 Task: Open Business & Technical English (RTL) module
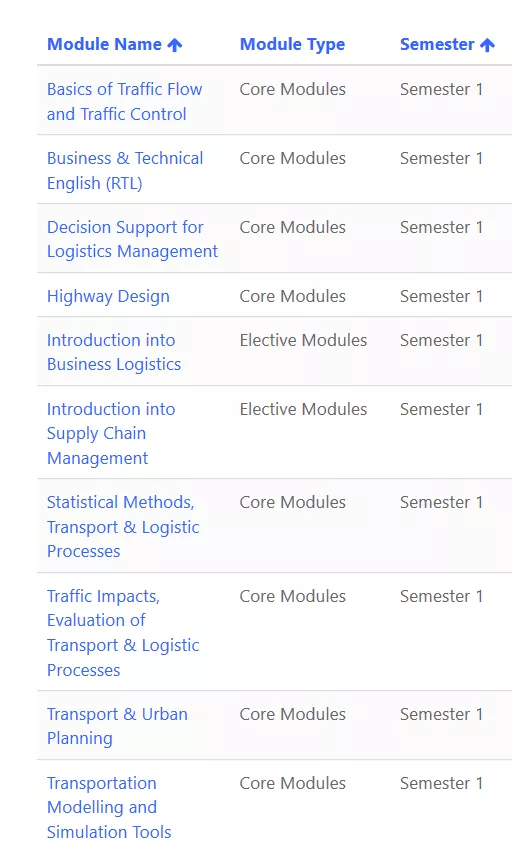click(125, 170)
